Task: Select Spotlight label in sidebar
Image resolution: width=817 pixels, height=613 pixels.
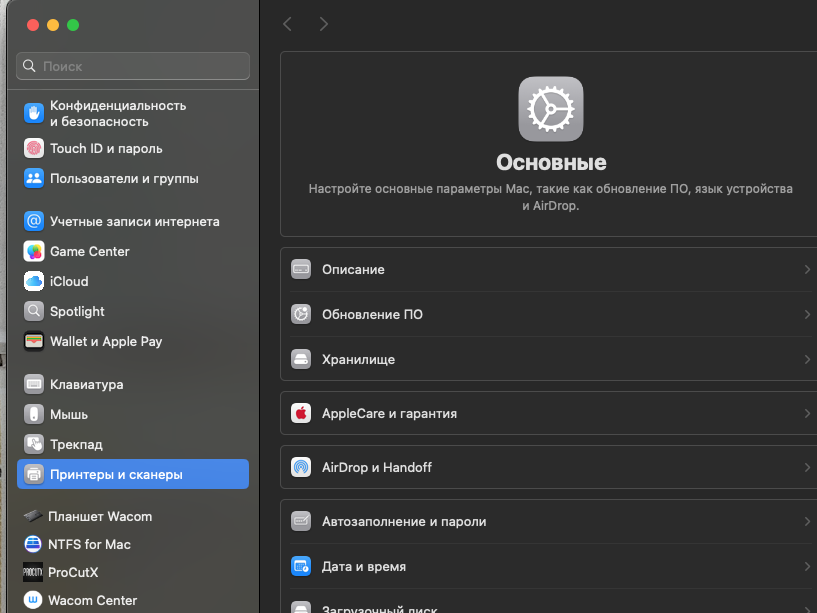Action: pyautogui.click(x=77, y=312)
